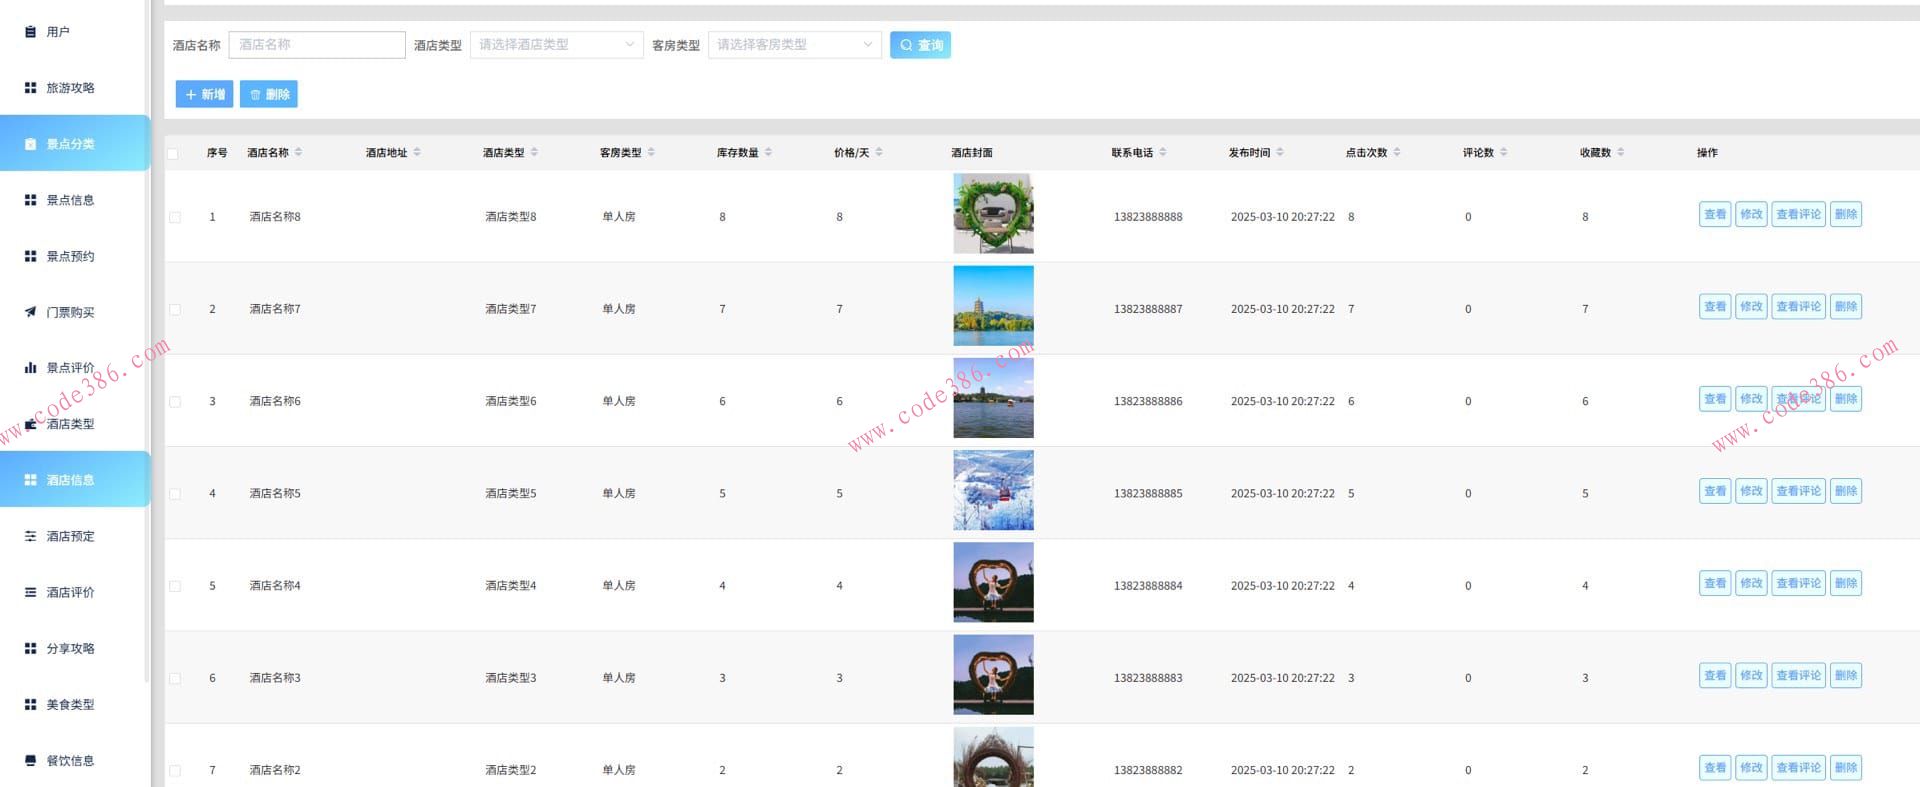Image resolution: width=1920 pixels, height=787 pixels.
Task: Focus the 酒店名称 search input
Action: 317,45
